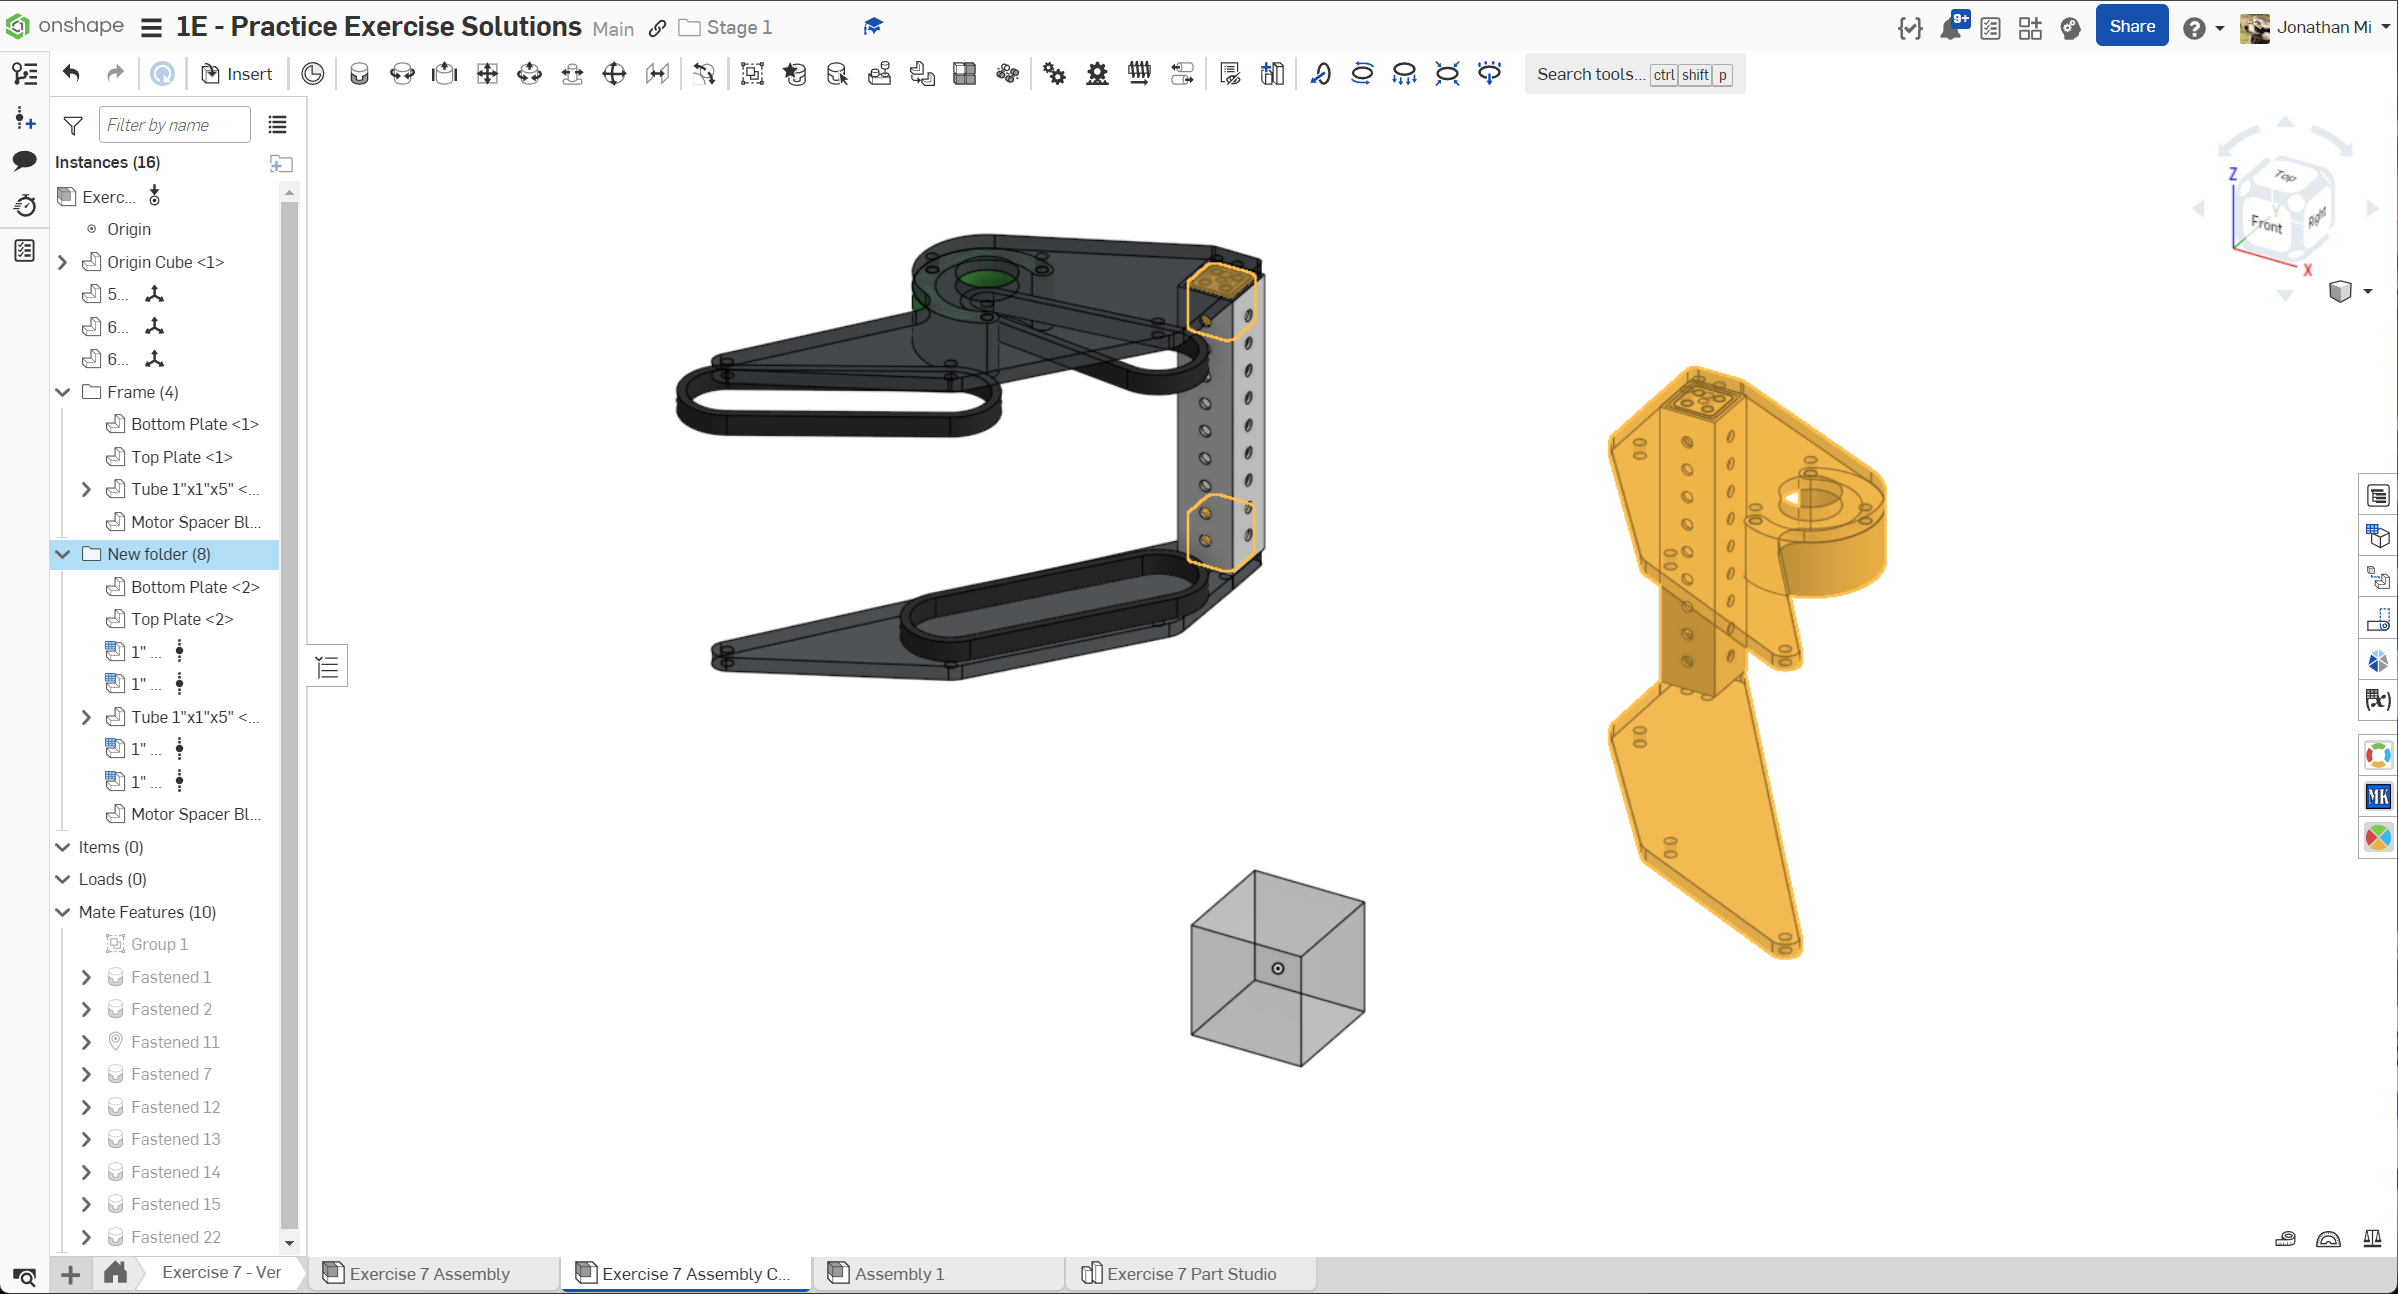Expand the Fastened 11 mate feature
The width and height of the screenshot is (2398, 1294).
[87, 1042]
